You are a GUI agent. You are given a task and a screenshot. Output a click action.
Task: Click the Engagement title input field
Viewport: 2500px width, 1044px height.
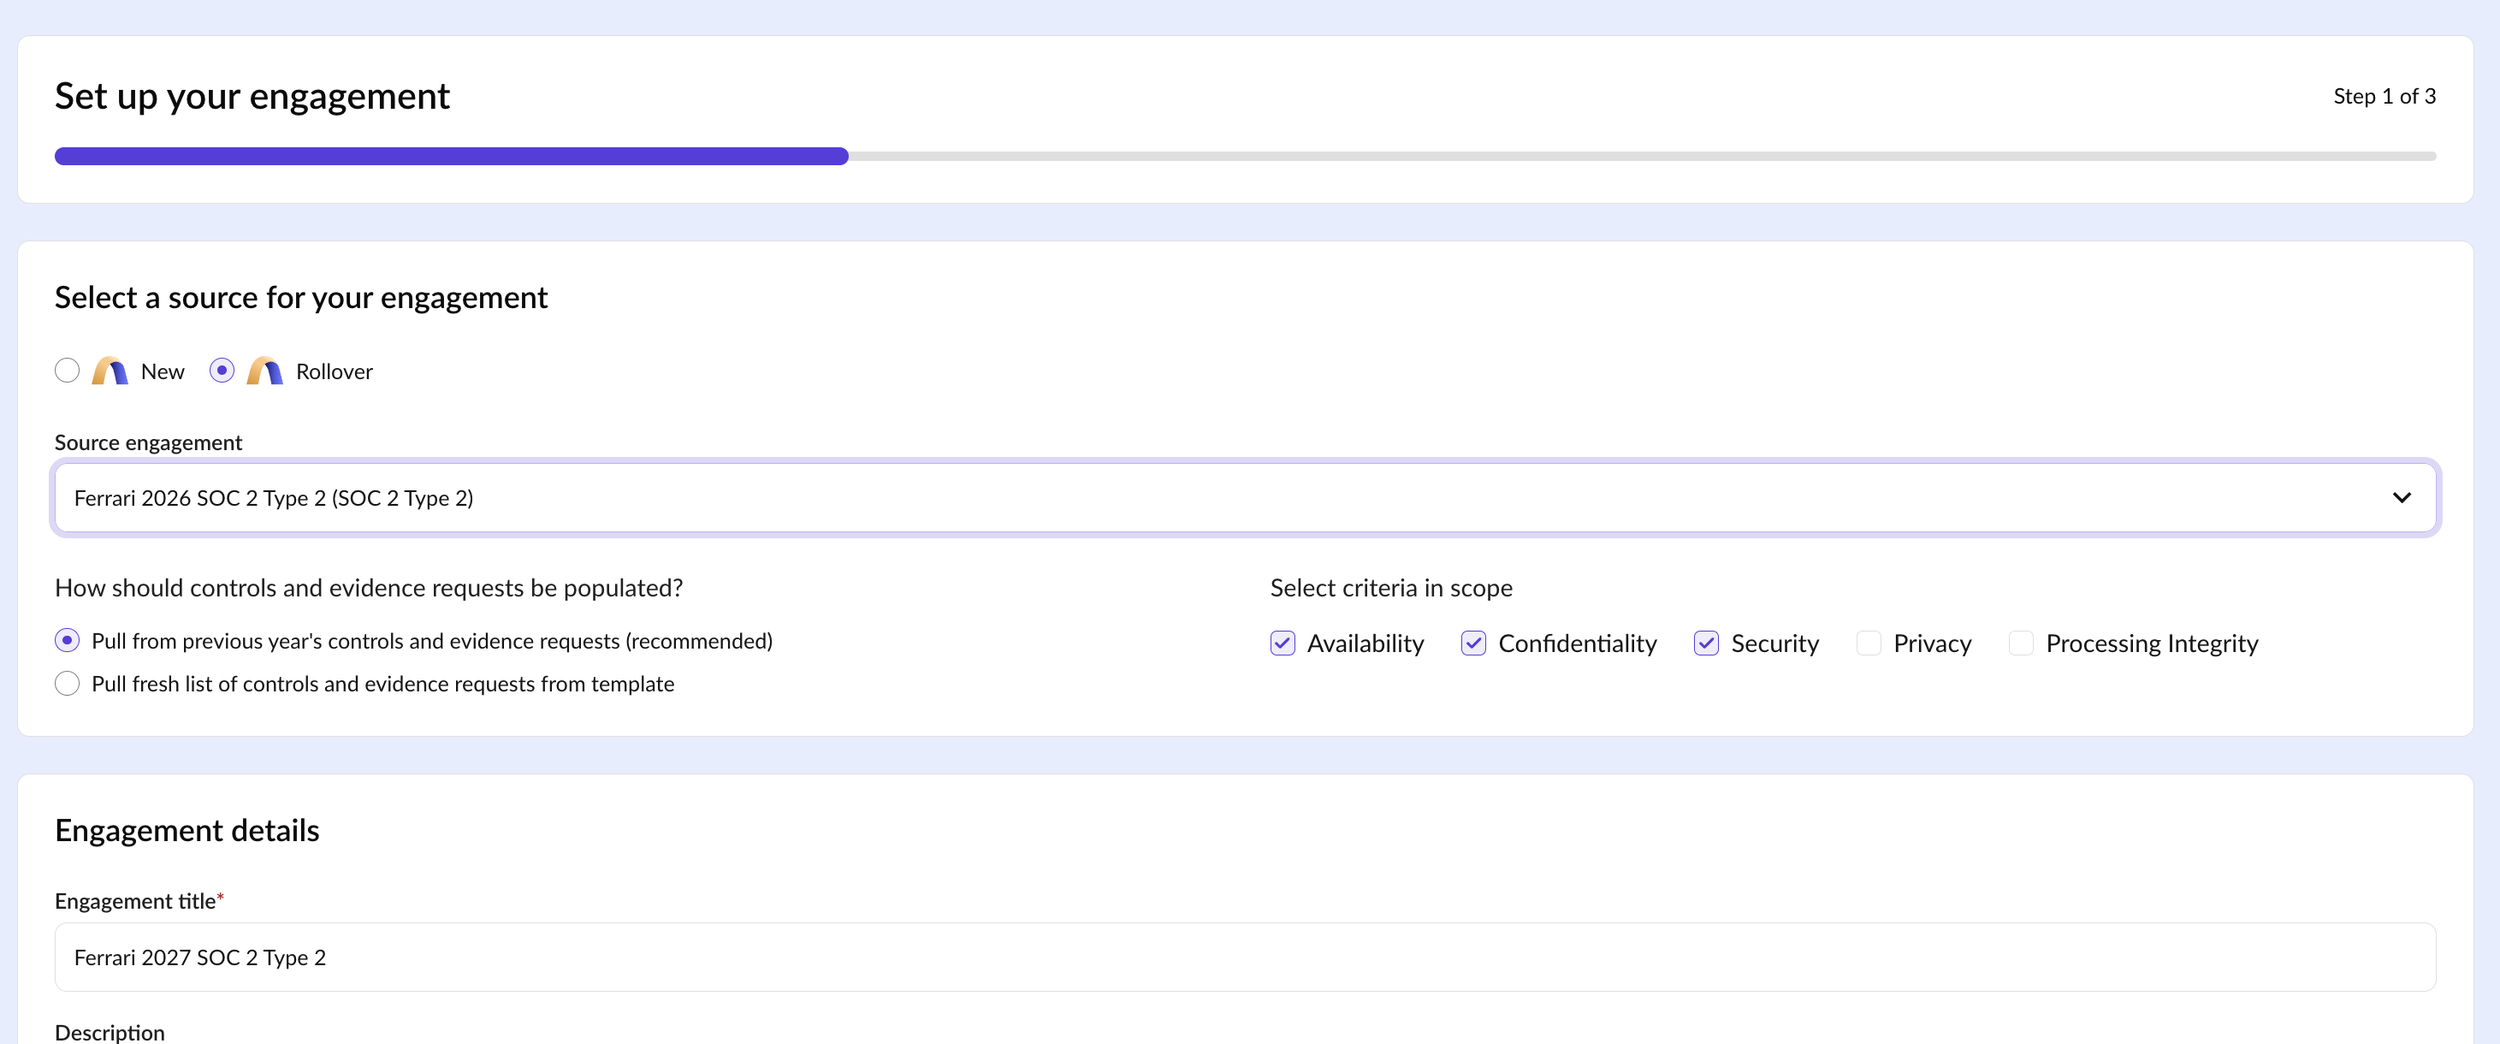(x=1245, y=957)
